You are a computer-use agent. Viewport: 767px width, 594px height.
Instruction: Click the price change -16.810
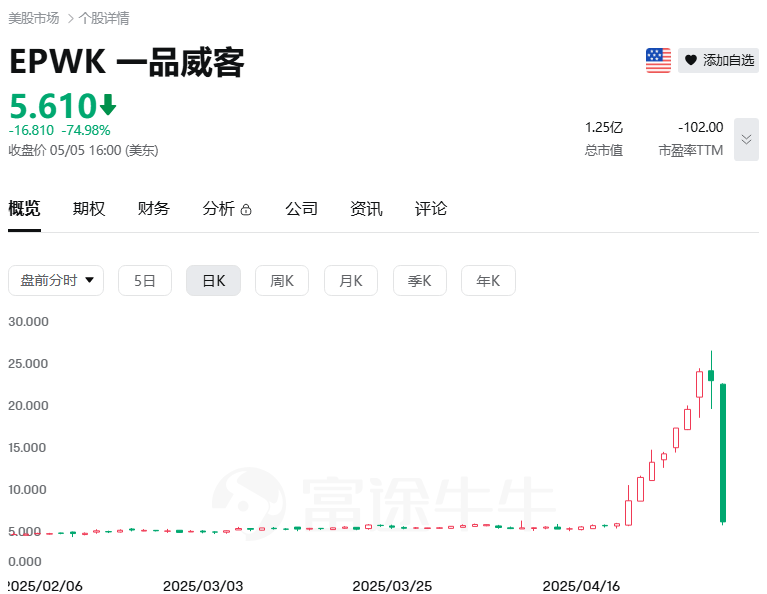coord(31,130)
